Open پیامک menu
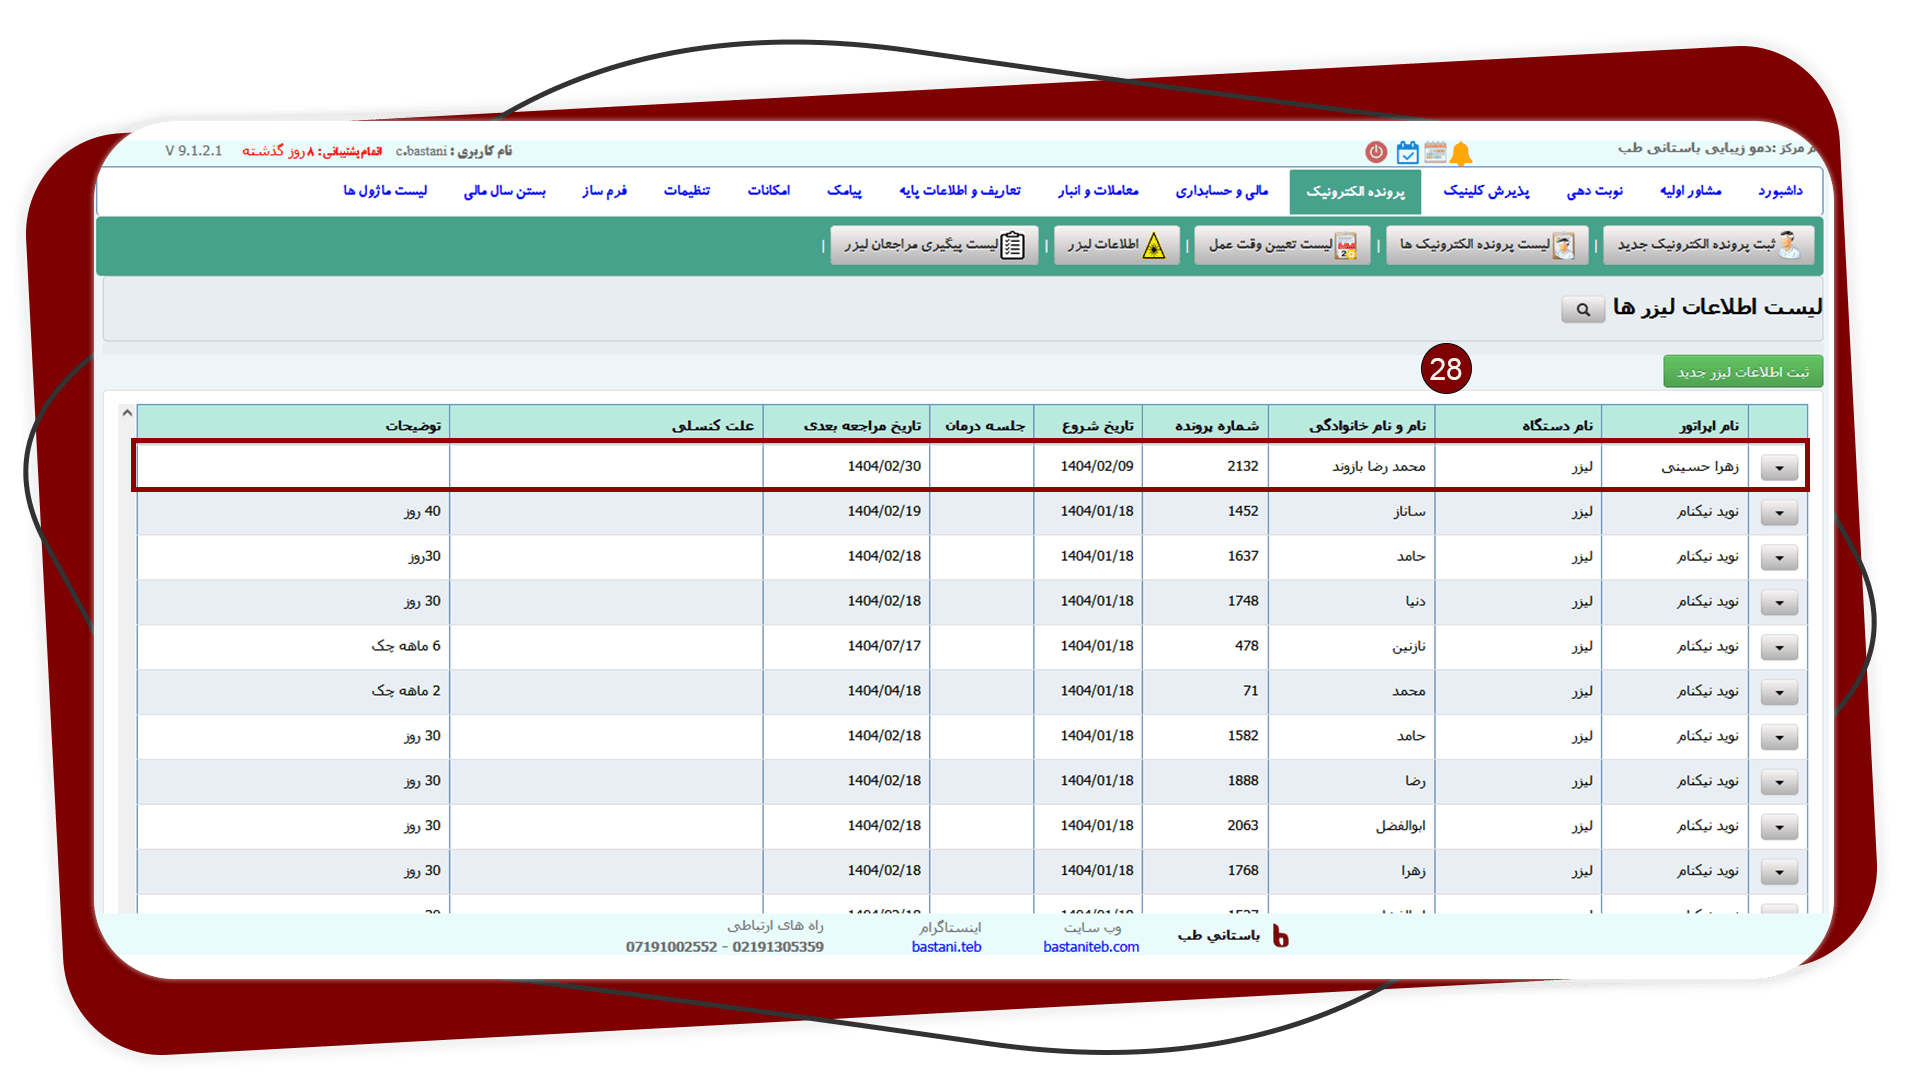Image resolution: width=1920 pixels, height=1080 pixels. coord(844,191)
